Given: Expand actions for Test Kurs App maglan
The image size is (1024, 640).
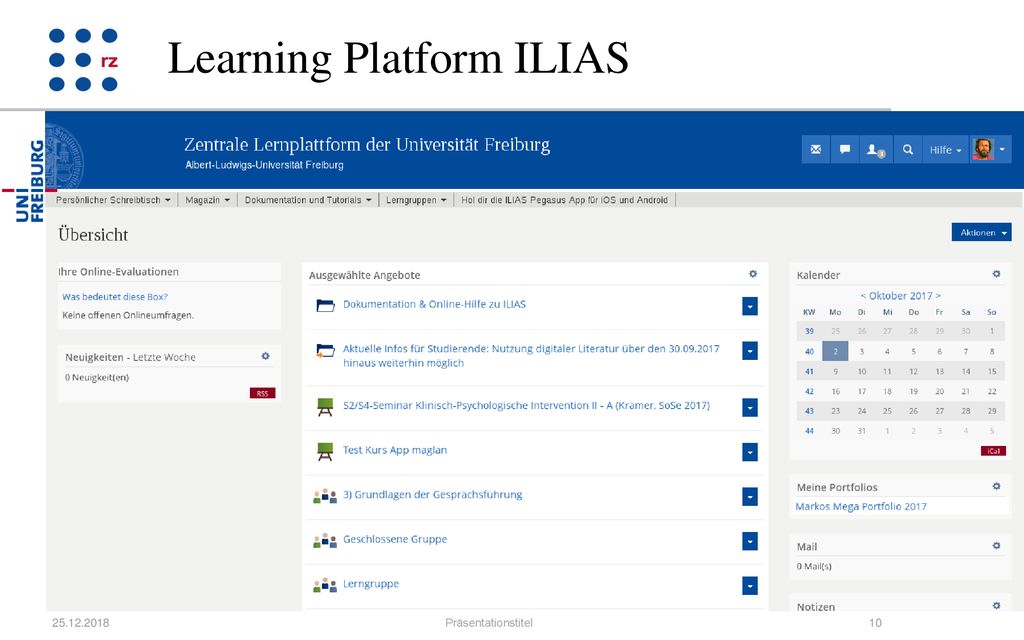Looking at the screenshot, I should pos(750,452).
